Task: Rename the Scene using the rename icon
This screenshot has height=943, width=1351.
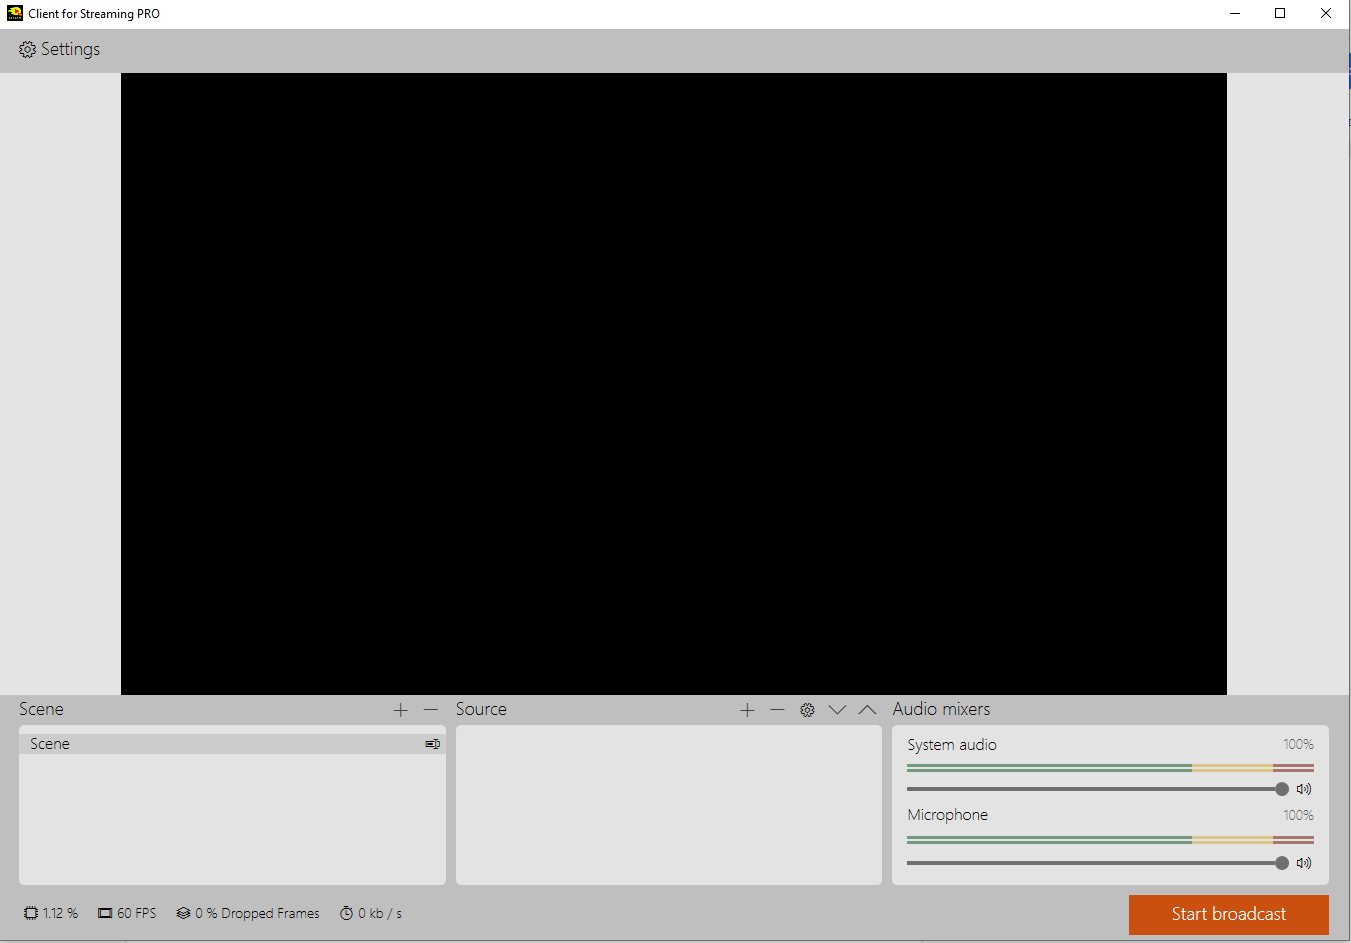Action: click(431, 743)
